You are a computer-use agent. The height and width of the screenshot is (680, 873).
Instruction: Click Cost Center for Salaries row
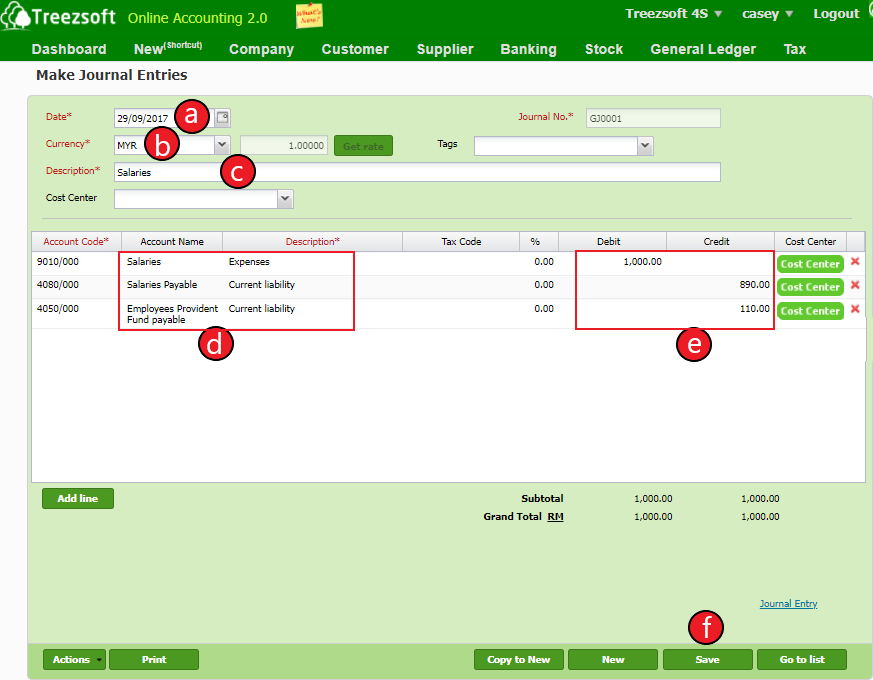[x=810, y=264]
